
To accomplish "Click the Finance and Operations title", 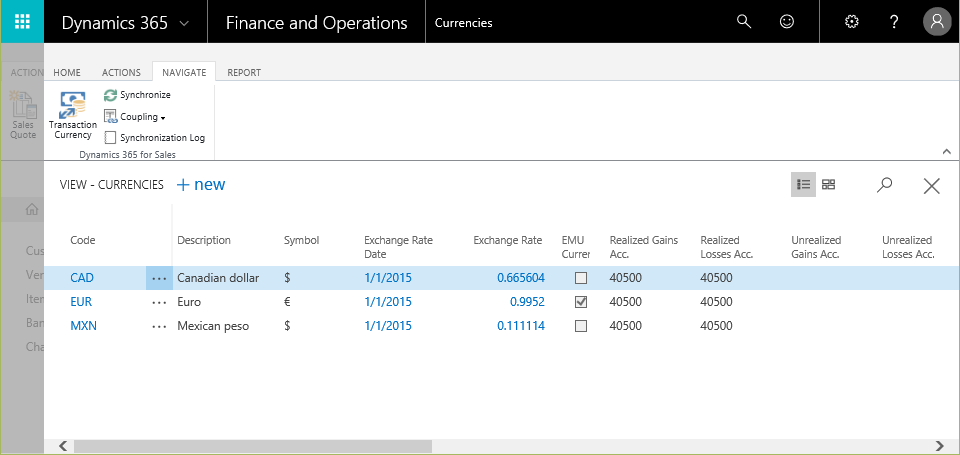I will 317,23.
